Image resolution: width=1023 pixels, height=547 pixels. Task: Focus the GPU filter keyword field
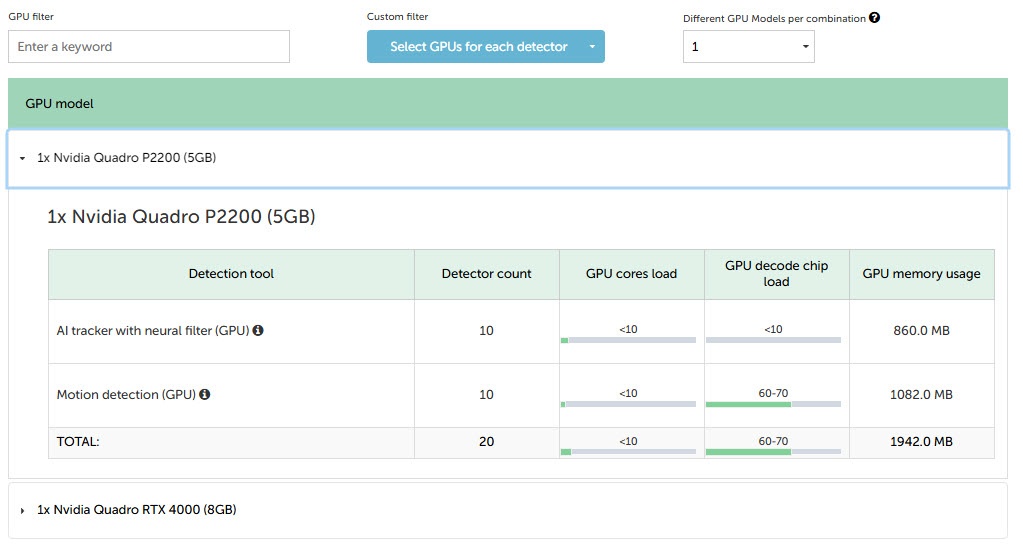click(x=149, y=47)
